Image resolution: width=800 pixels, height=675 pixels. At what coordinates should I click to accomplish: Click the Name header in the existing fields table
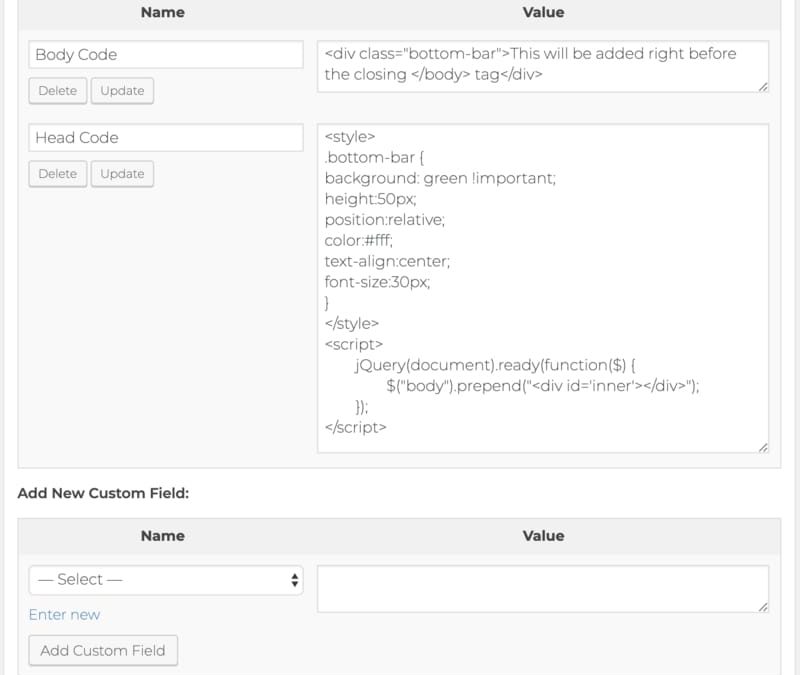coord(163,12)
